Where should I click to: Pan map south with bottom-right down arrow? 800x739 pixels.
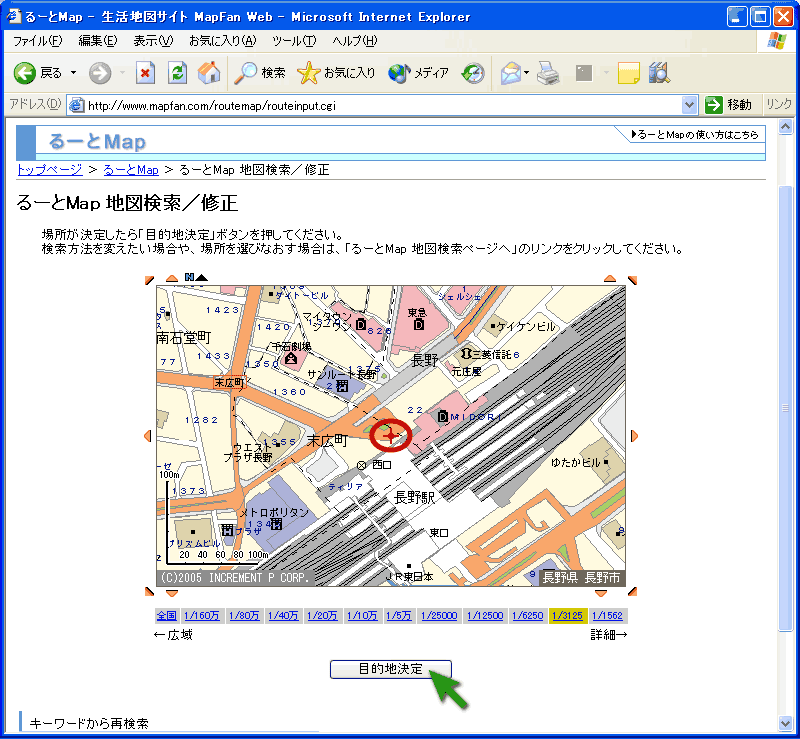[601, 594]
